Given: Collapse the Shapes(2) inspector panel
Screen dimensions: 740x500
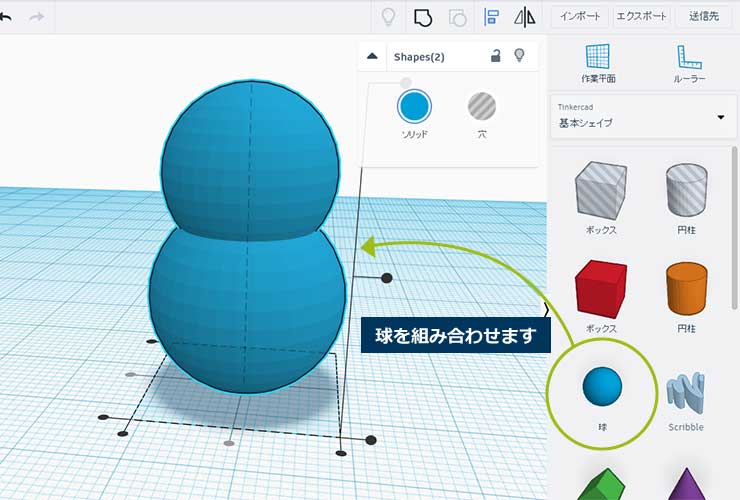Looking at the screenshot, I should pos(372,56).
